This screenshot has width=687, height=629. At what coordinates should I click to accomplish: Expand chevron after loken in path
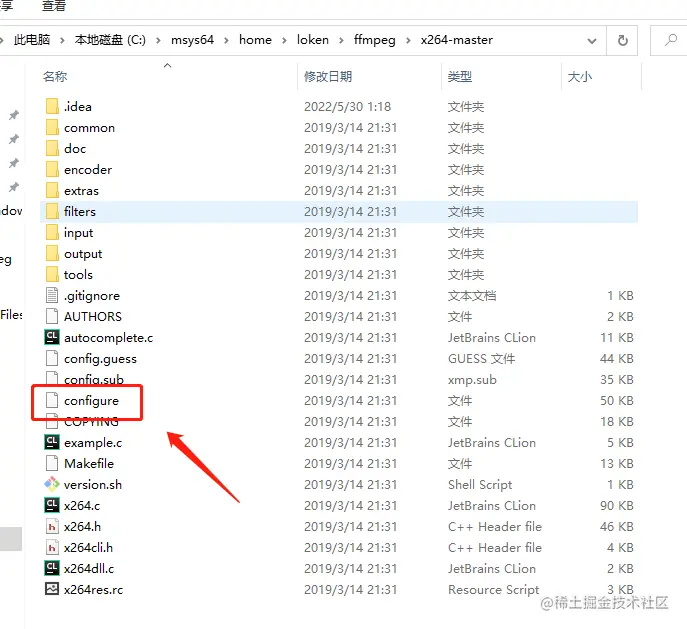(x=341, y=41)
